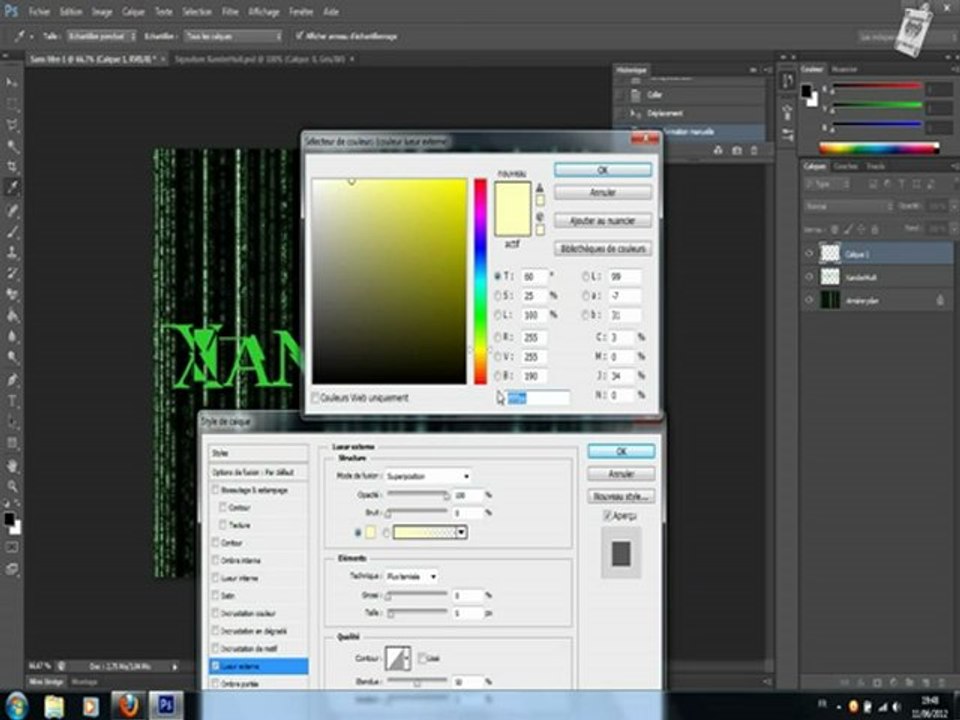
Task: Select the Brush tool
Action: [12, 231]
